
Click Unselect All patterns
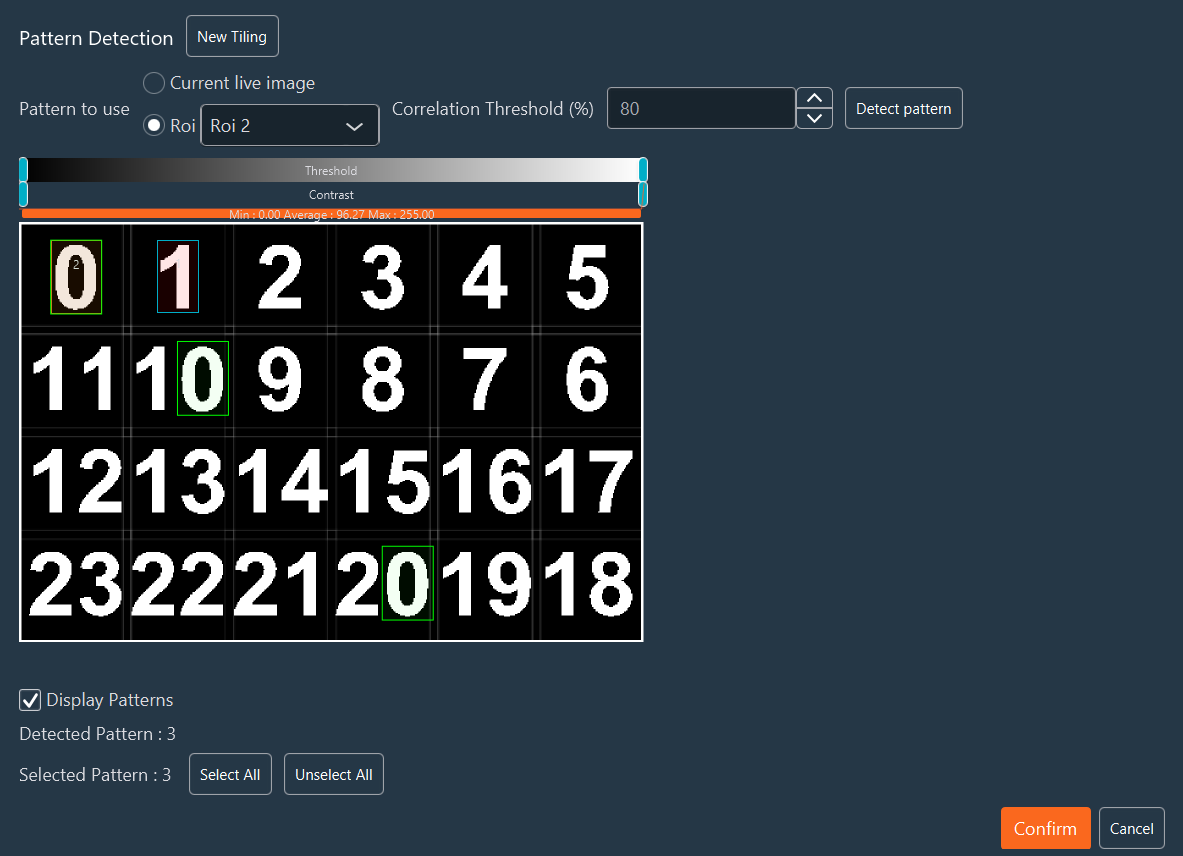(x=333, y=773)
